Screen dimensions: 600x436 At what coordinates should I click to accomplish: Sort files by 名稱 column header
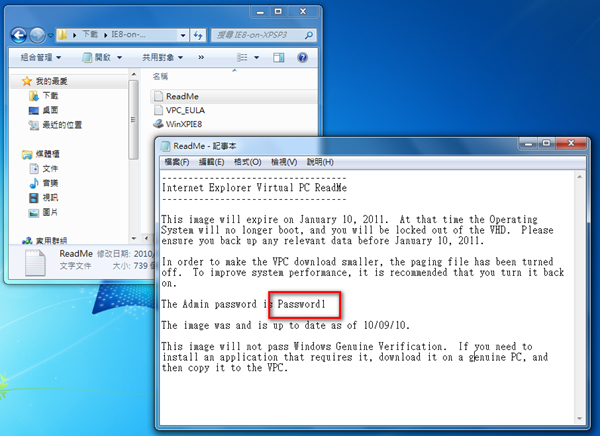(160, 77)
